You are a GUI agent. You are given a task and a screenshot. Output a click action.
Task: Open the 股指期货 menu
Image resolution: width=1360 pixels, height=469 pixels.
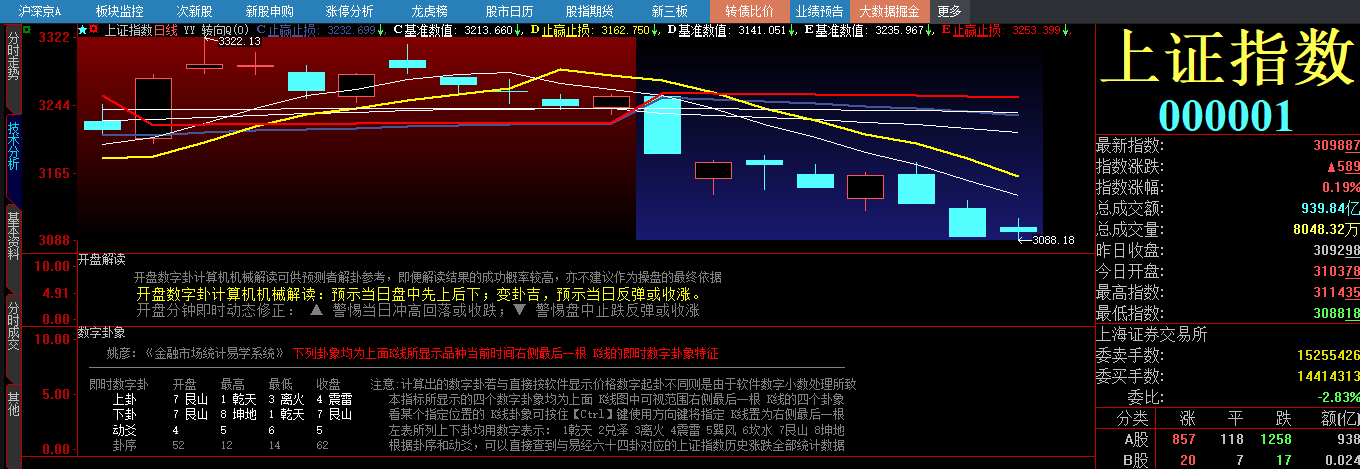(589, 11)
